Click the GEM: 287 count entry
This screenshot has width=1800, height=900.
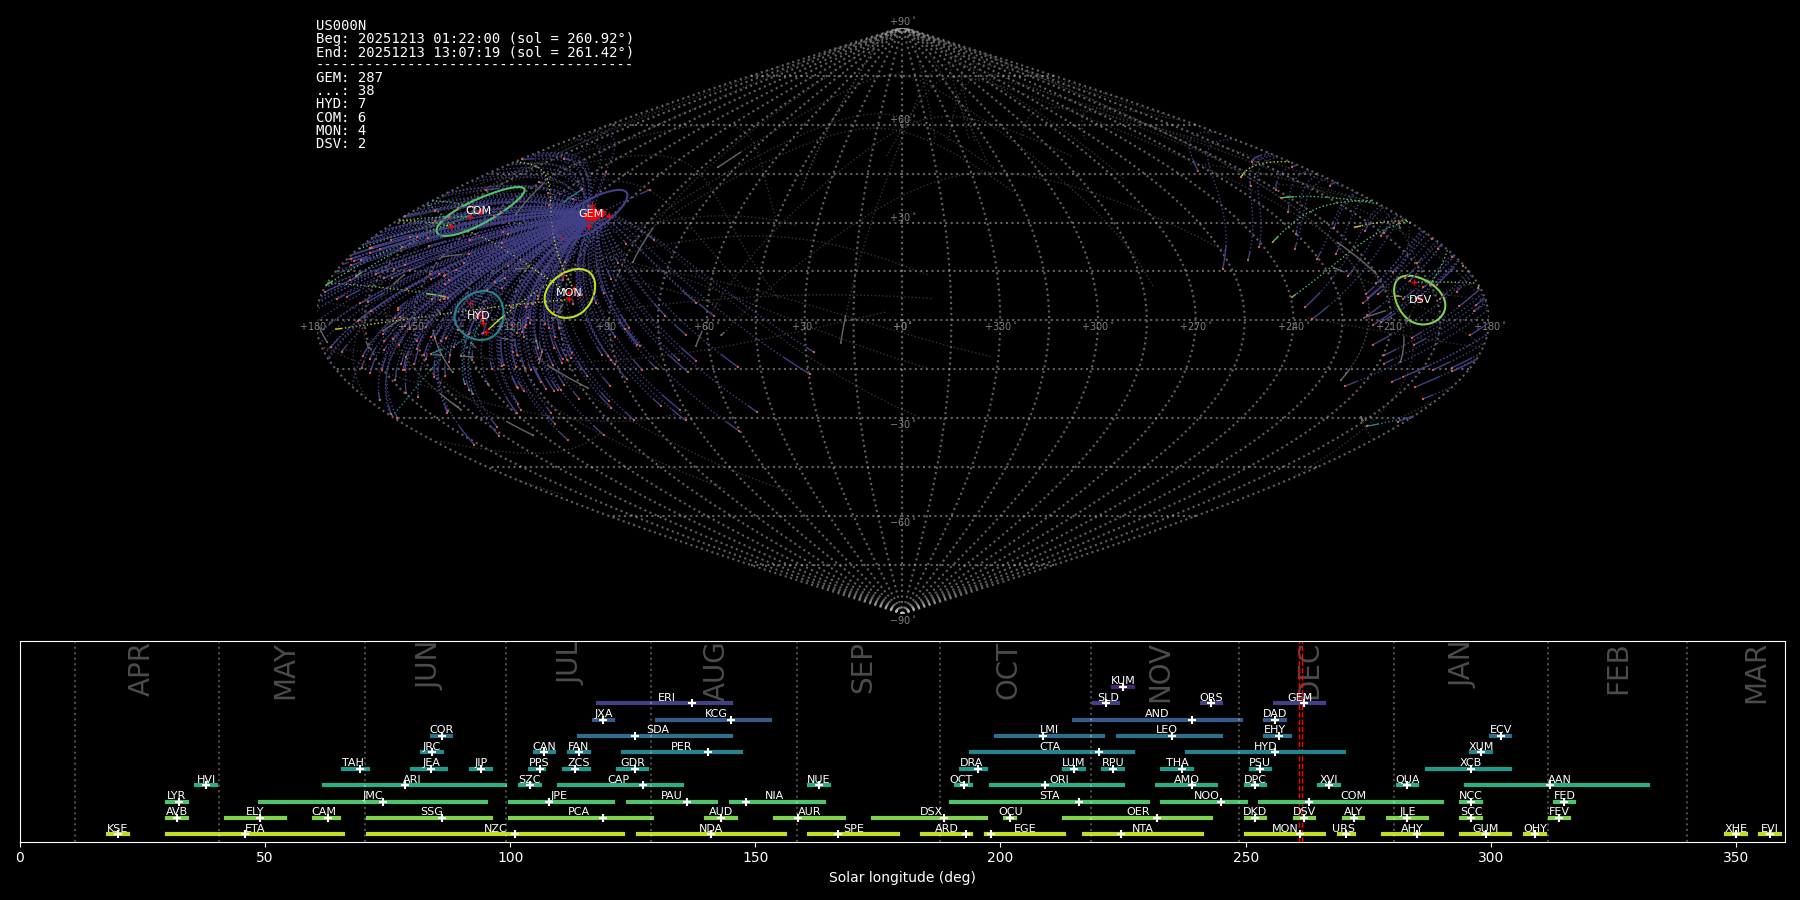pyautogui.click(x=349, y=78)
